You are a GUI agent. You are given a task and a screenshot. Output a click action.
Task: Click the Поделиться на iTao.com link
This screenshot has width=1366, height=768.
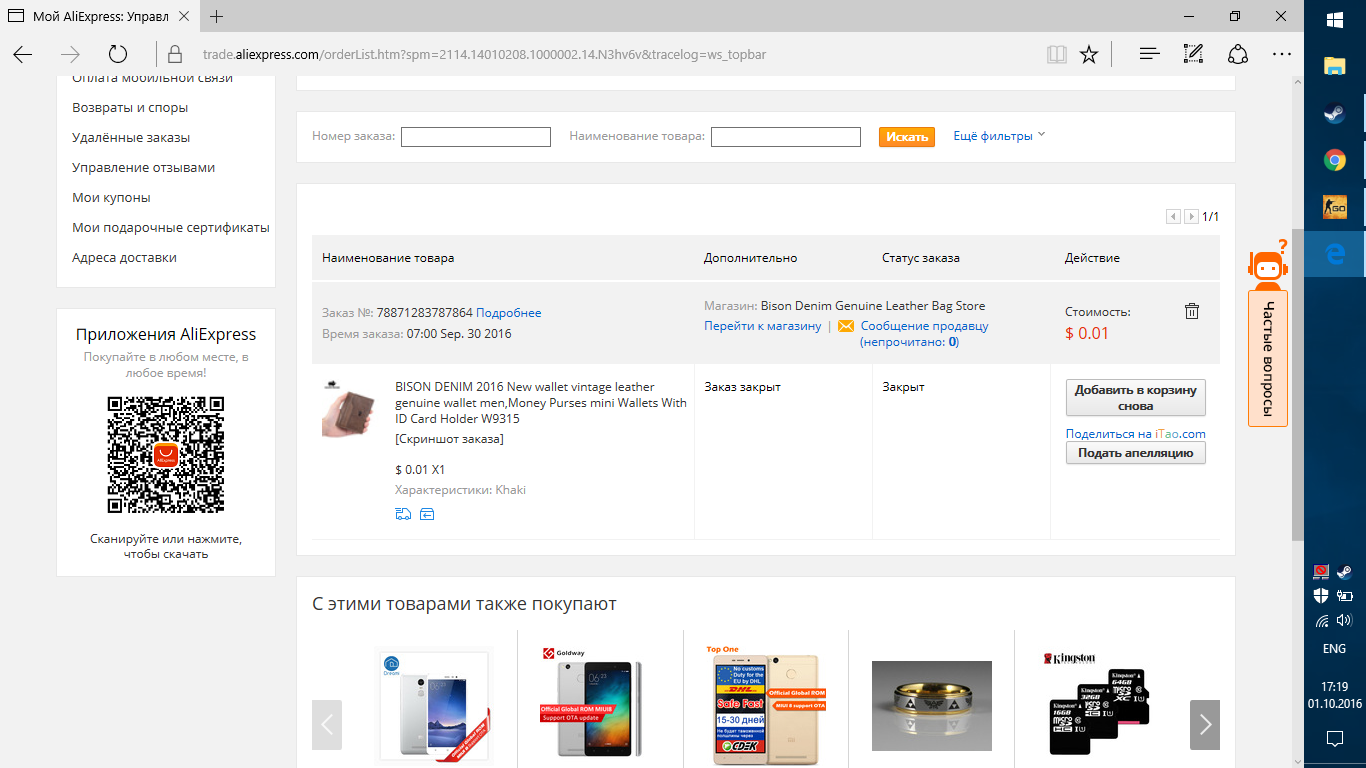click(x=1136, y=434)
